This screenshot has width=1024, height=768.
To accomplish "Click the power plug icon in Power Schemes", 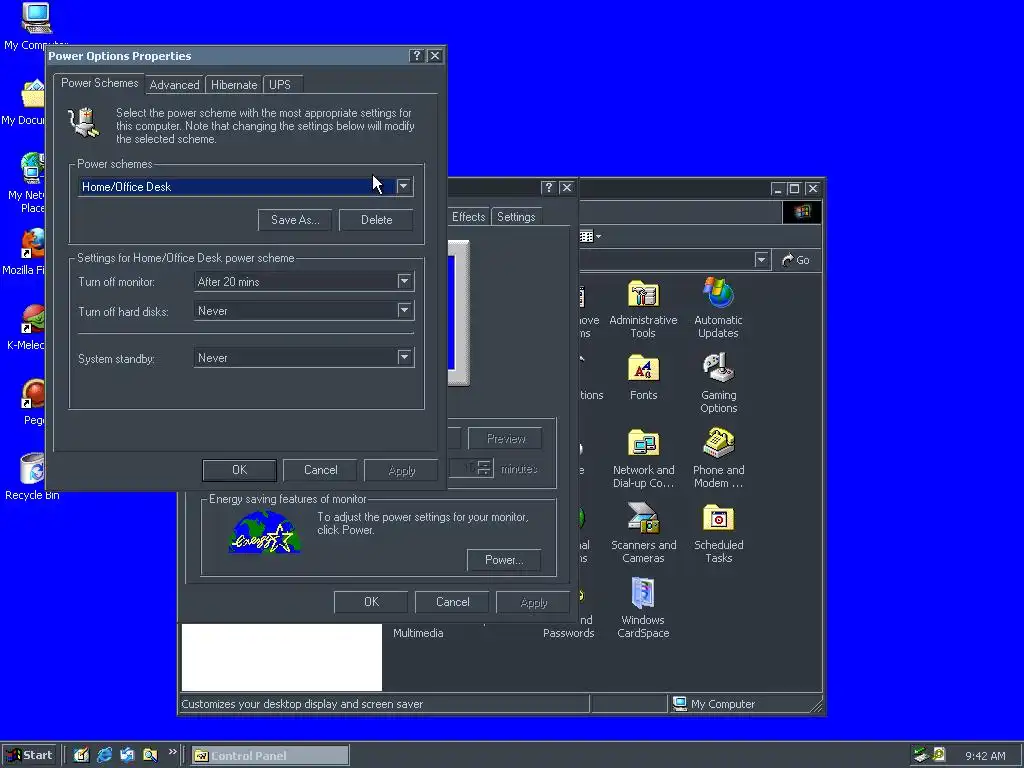I will 84,123.
